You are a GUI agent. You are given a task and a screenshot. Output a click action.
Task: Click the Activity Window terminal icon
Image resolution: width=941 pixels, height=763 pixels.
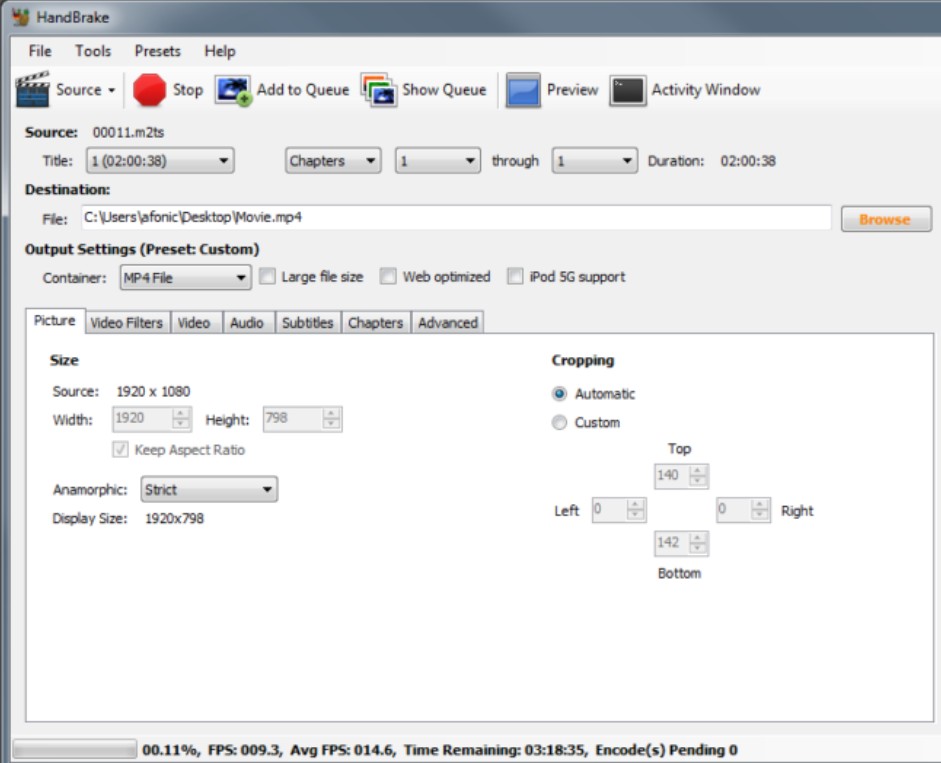pyautogui.click(x=628, y=91)
